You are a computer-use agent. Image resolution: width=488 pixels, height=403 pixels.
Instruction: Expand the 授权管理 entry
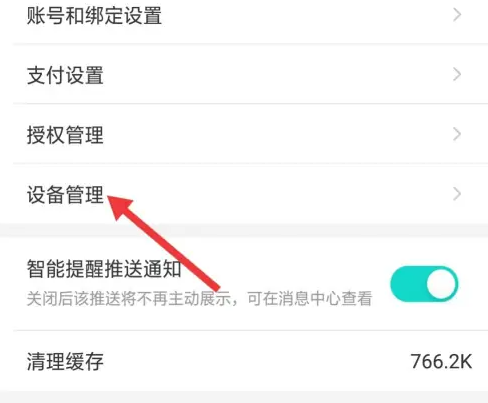coord(244,134)
